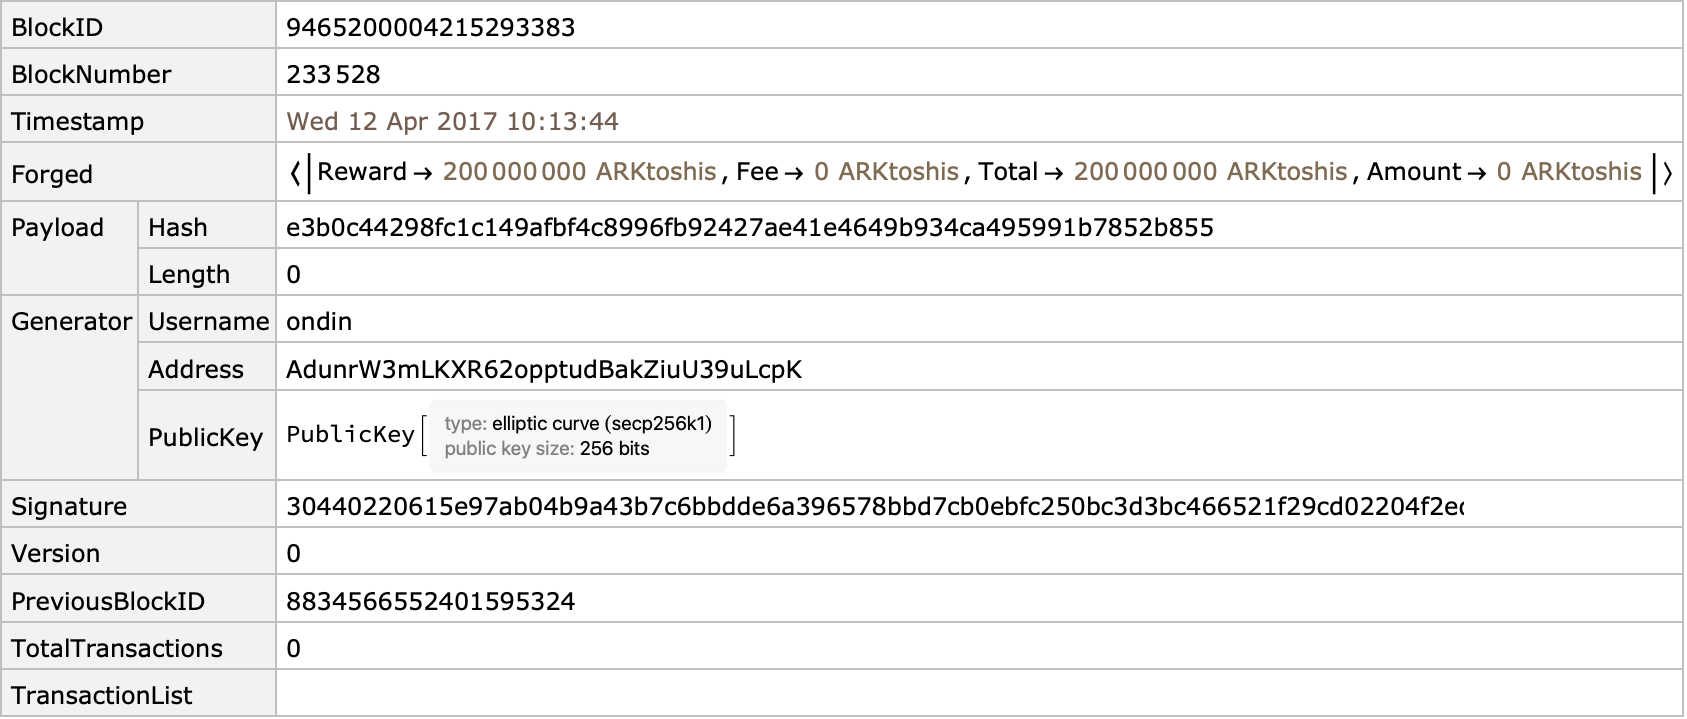Click the Forged row label
Viewport: 1687px width, 719px height.
52,174
